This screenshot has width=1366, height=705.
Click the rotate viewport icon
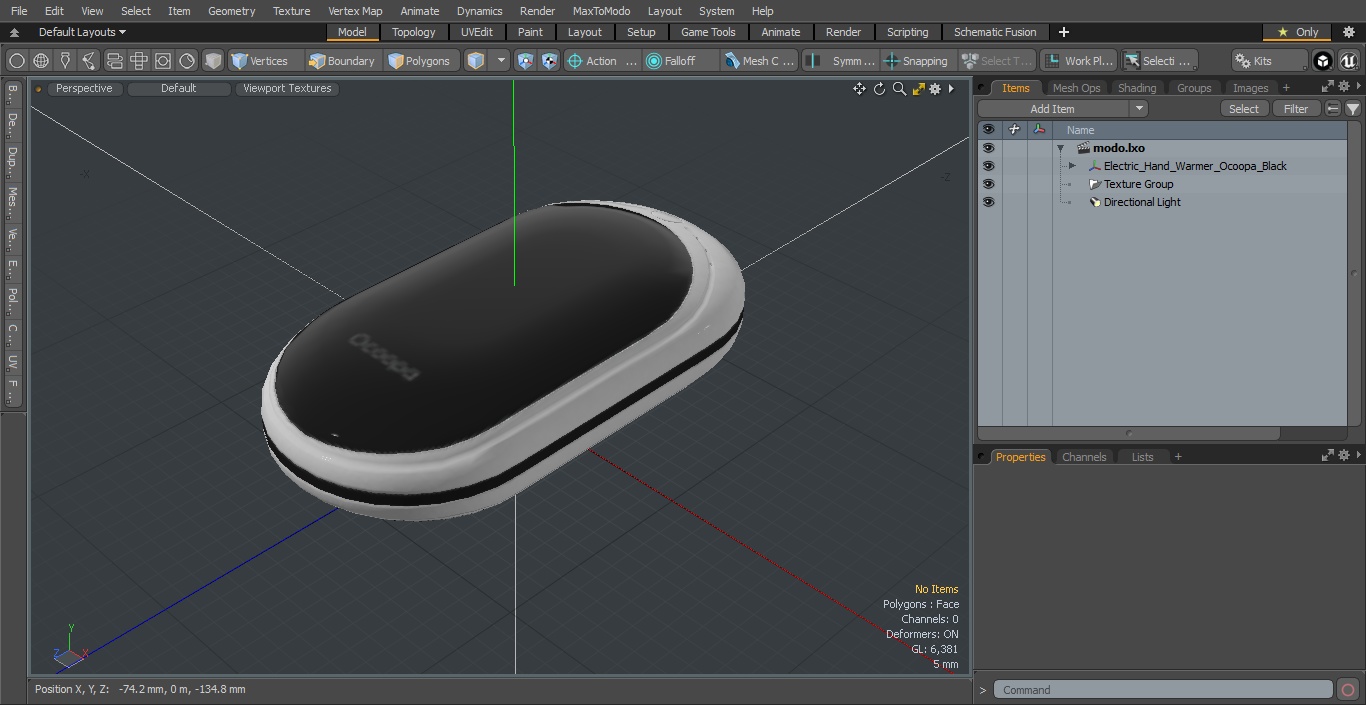point(879,89)
